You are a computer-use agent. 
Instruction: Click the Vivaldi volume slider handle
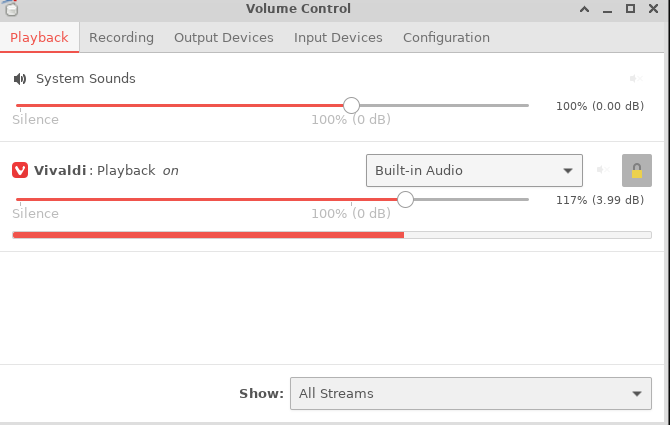coord(405,199)
